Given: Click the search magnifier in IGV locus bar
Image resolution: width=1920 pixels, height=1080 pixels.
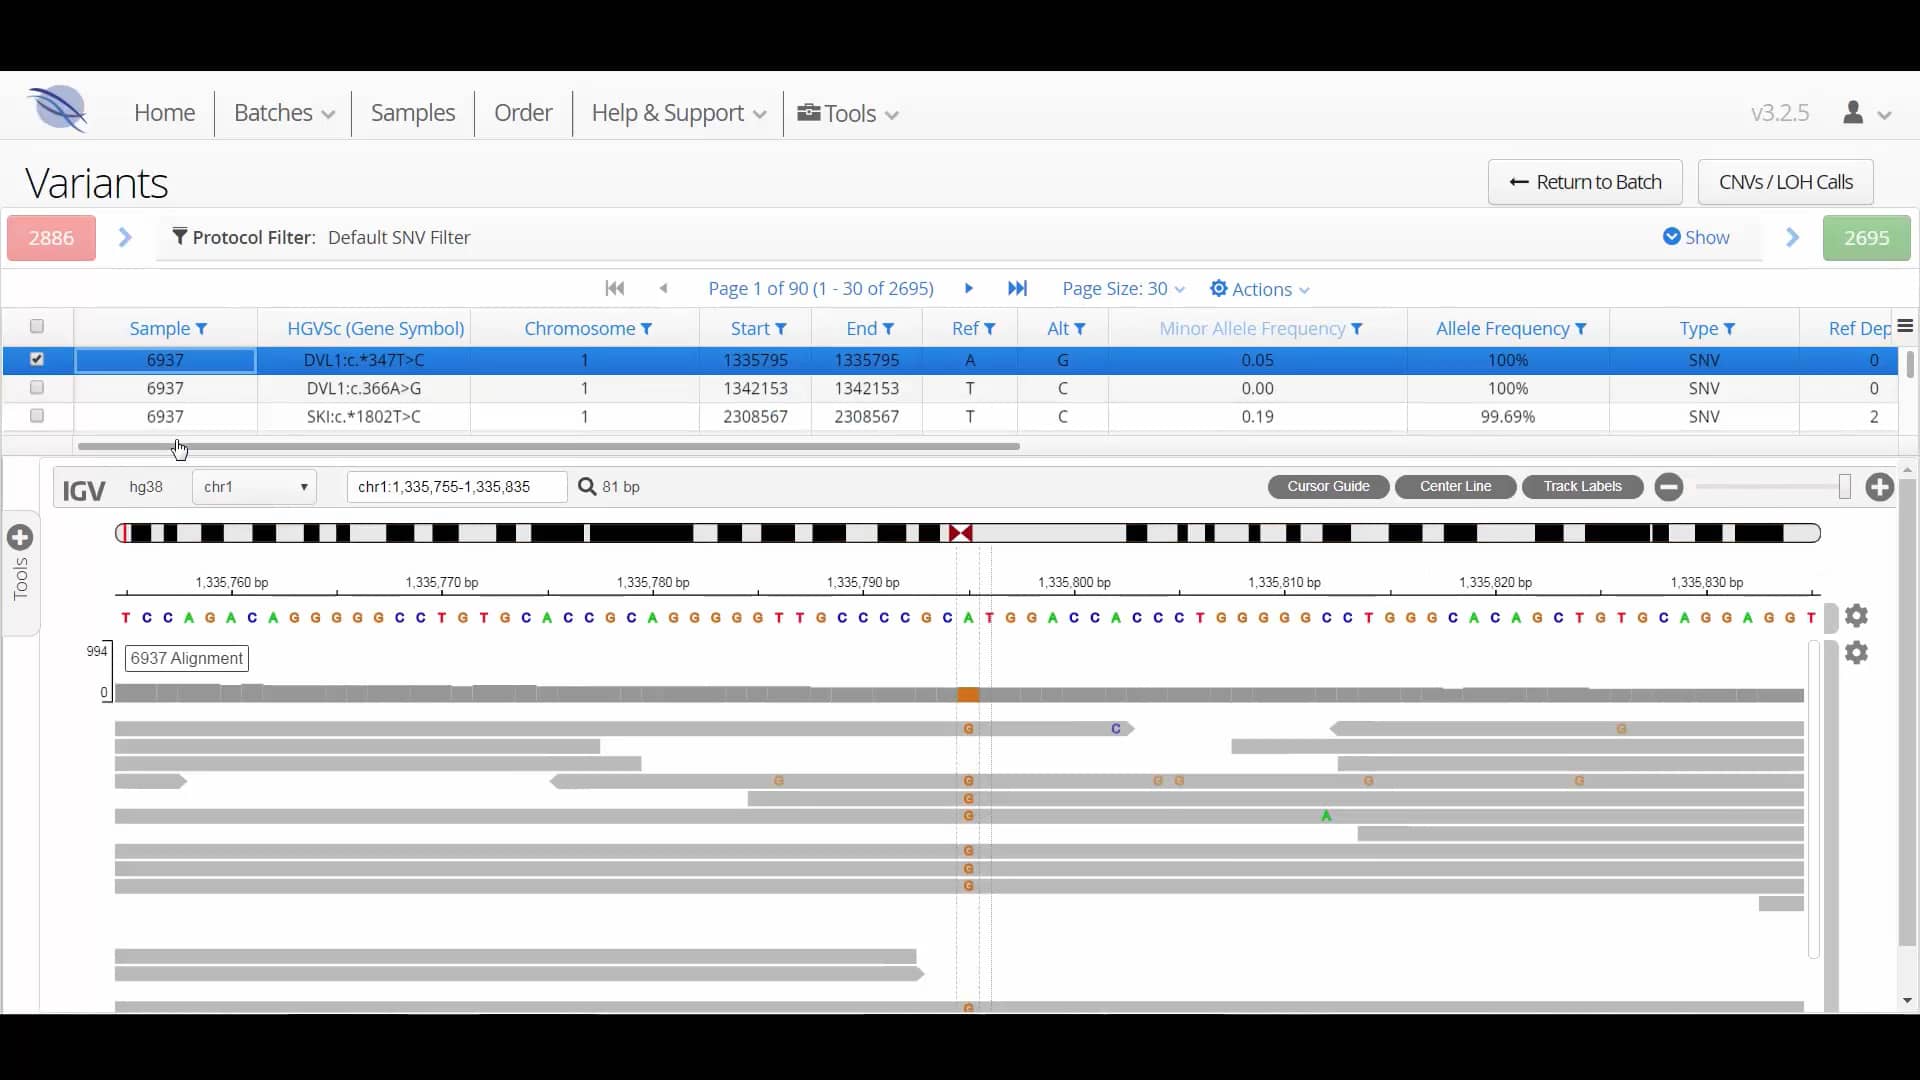Looking at the screenshot, I should [587, 487].
